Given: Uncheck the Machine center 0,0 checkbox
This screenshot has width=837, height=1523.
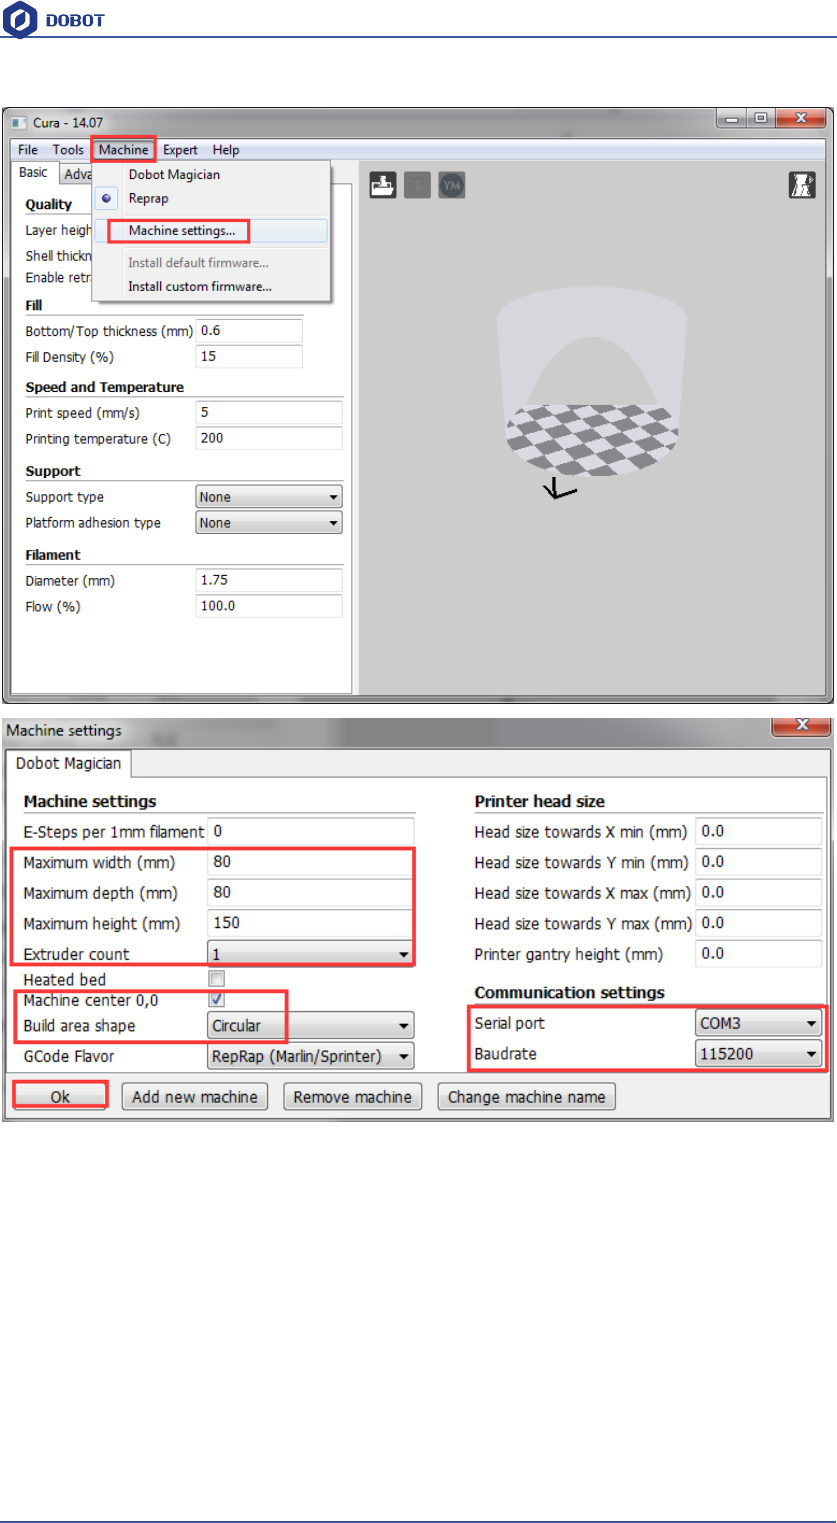Looking at the screenshot, I should point(216,1000).
